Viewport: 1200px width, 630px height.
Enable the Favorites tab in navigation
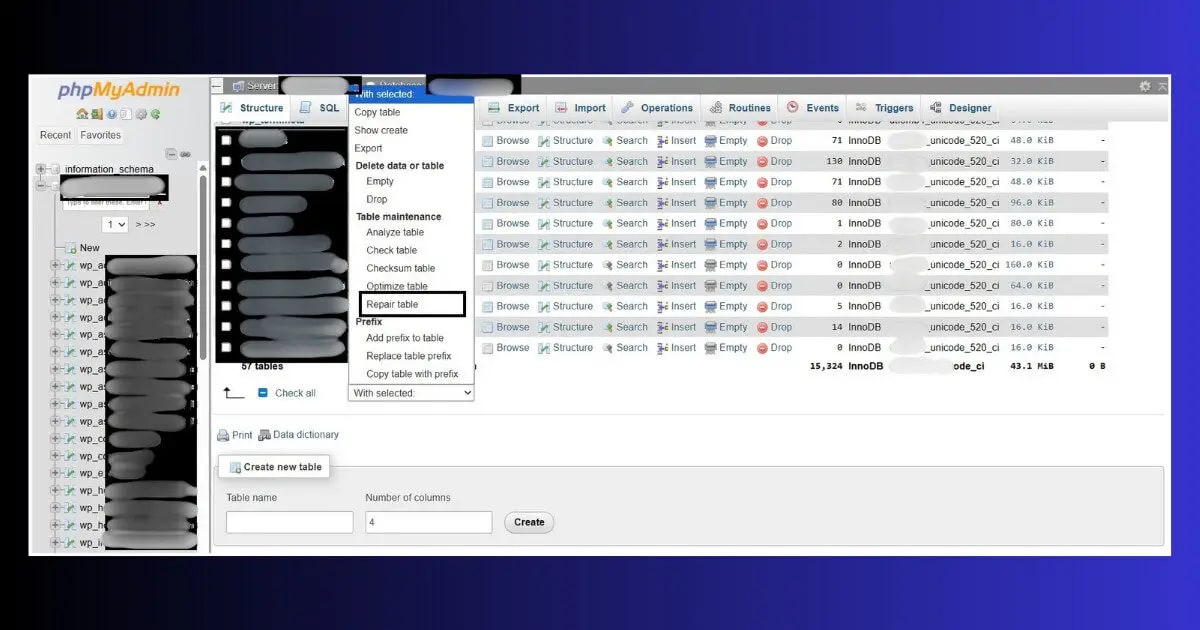pyautogui.click(x=100, y=135)
